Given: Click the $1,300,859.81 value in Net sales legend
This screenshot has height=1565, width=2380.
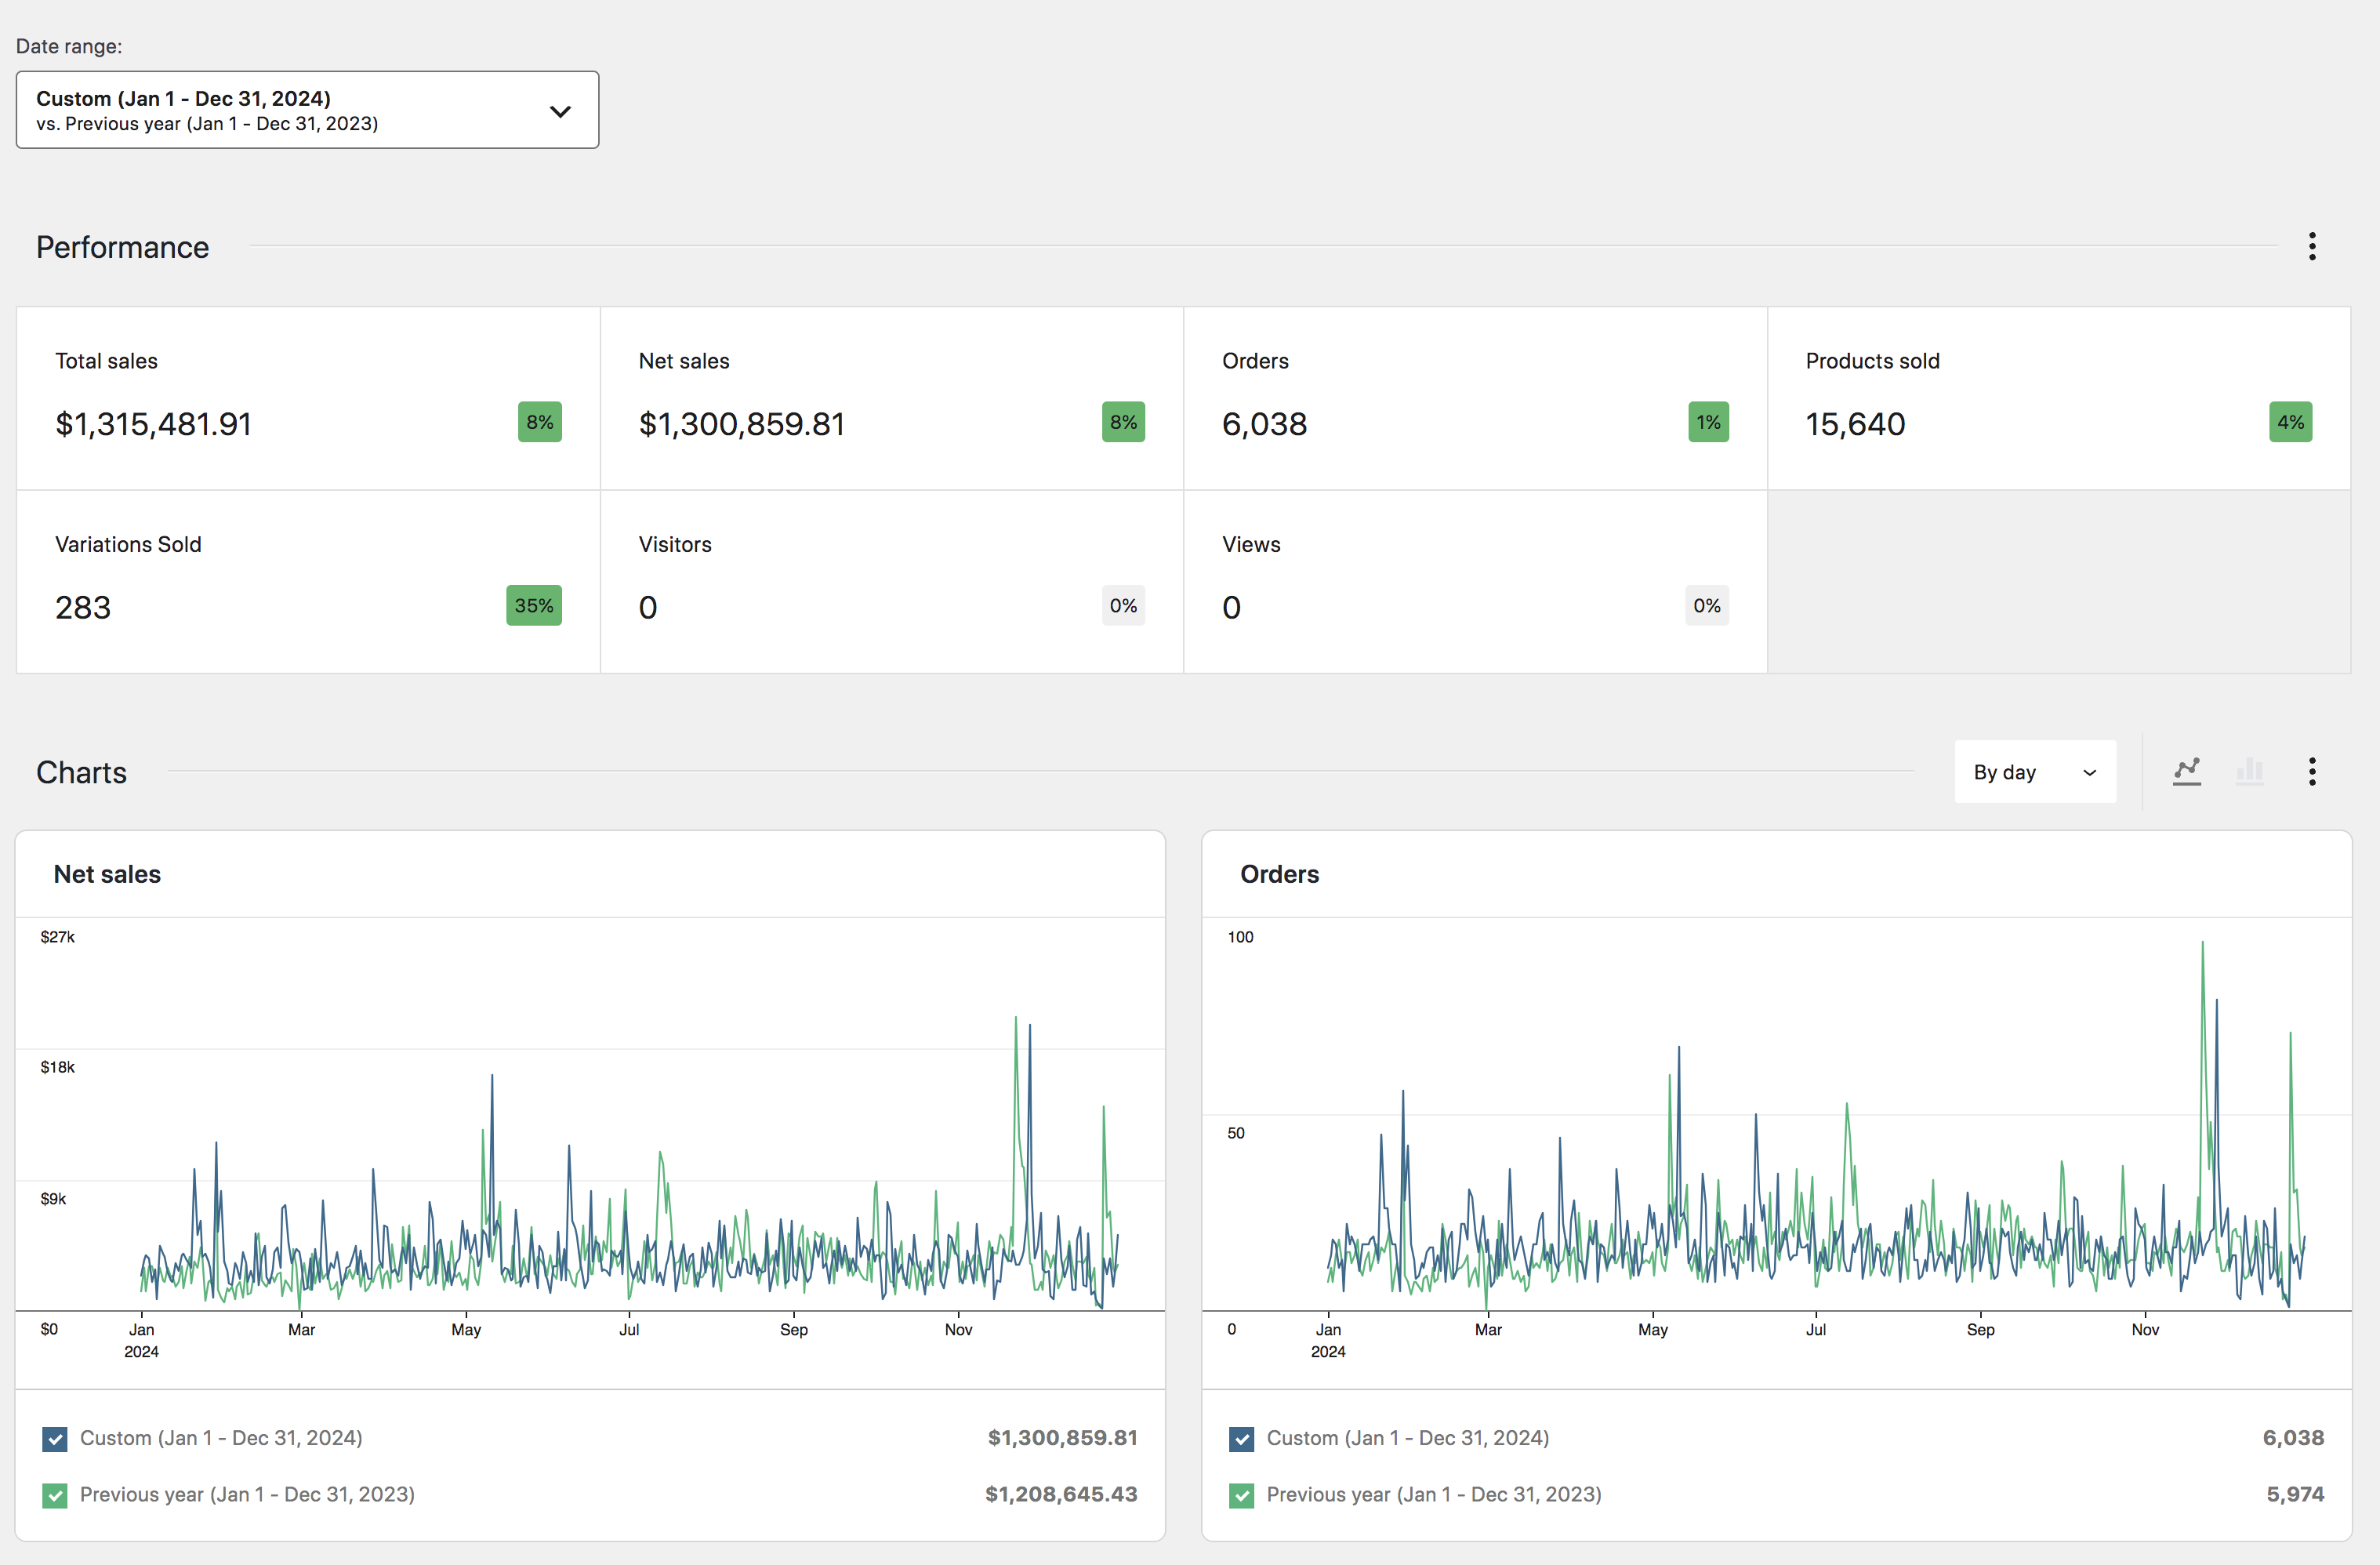Looking at the screenshot, I should tap(1062, 1438).
